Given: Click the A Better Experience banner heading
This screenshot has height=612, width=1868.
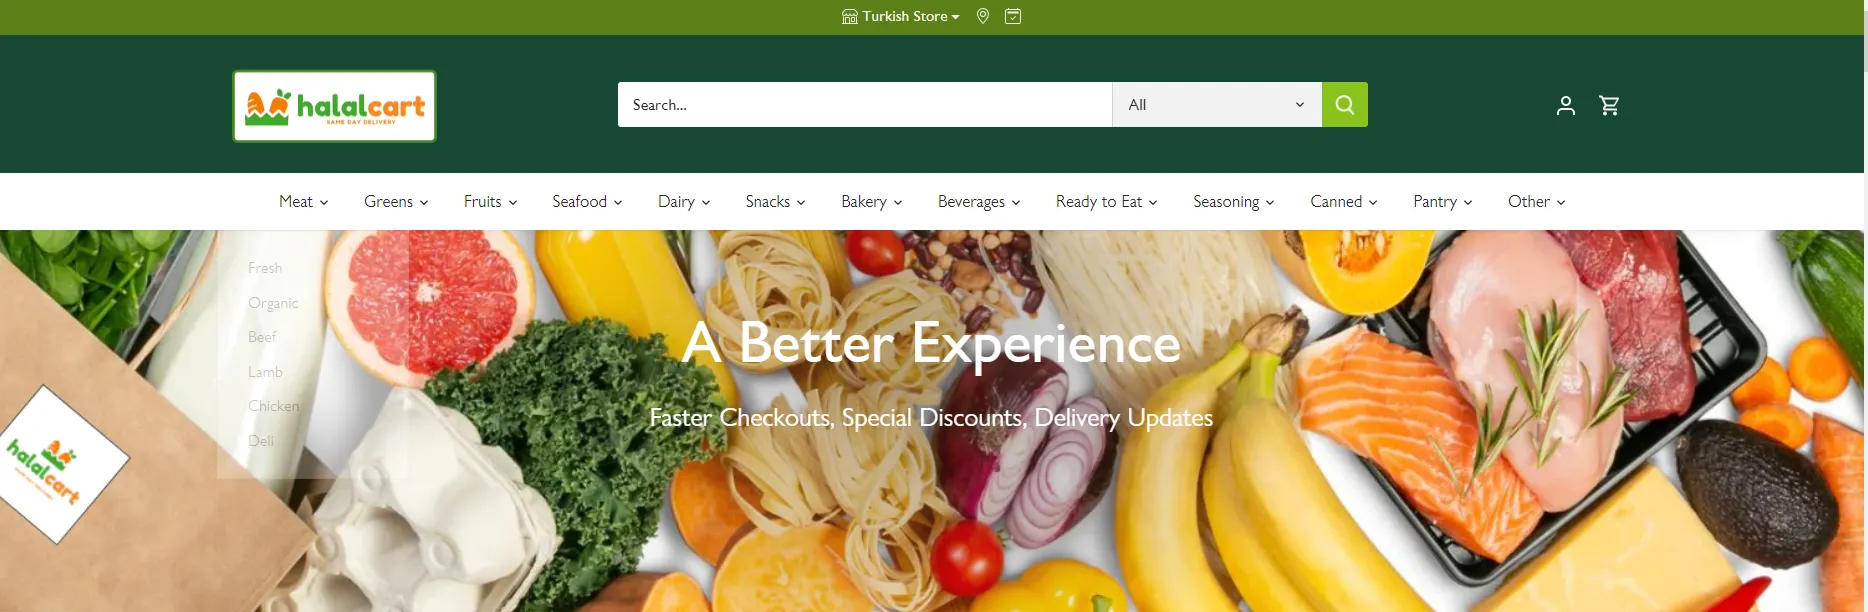Looking at the screenshot, I should click(x=931, y=343).
